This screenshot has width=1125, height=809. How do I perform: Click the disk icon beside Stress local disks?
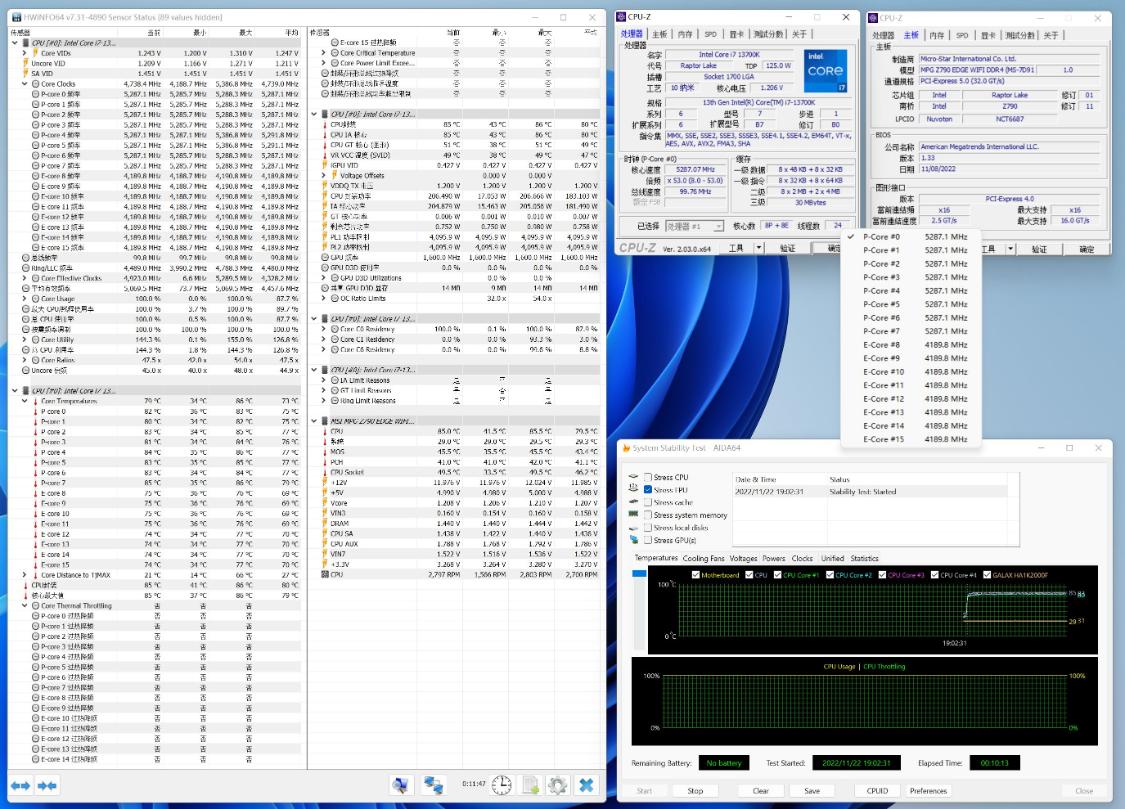point(633,528)
